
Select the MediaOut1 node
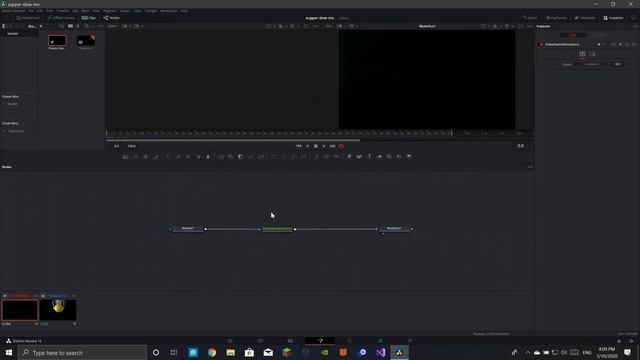pos(394,229)
